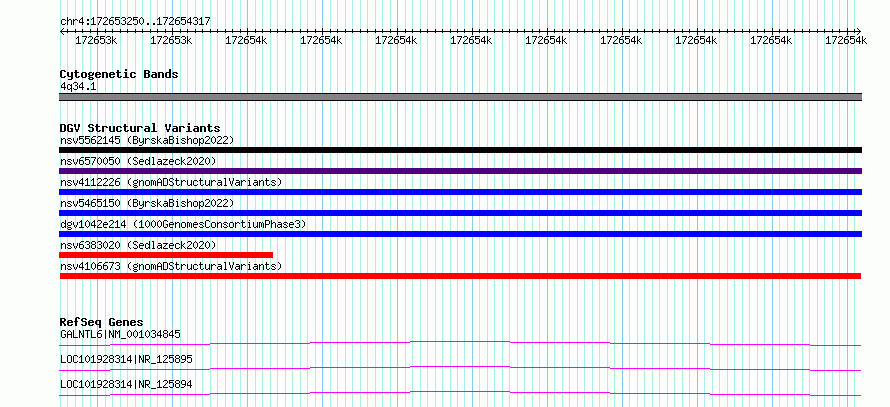Viewport: 890px width, 407px height.
Task: Open the nsv4112226 gnomADStructuralVariants label
Action: [171, 182]
